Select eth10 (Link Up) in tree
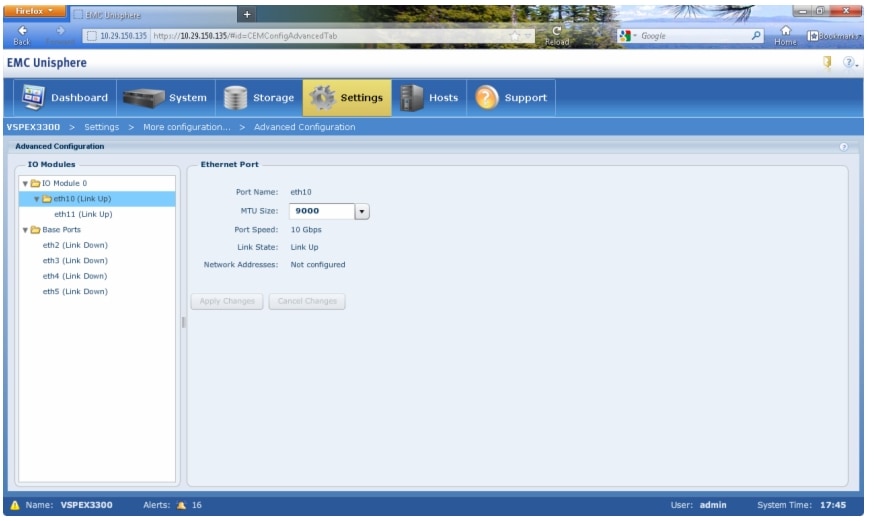874x521 pixels. [97, 199]
